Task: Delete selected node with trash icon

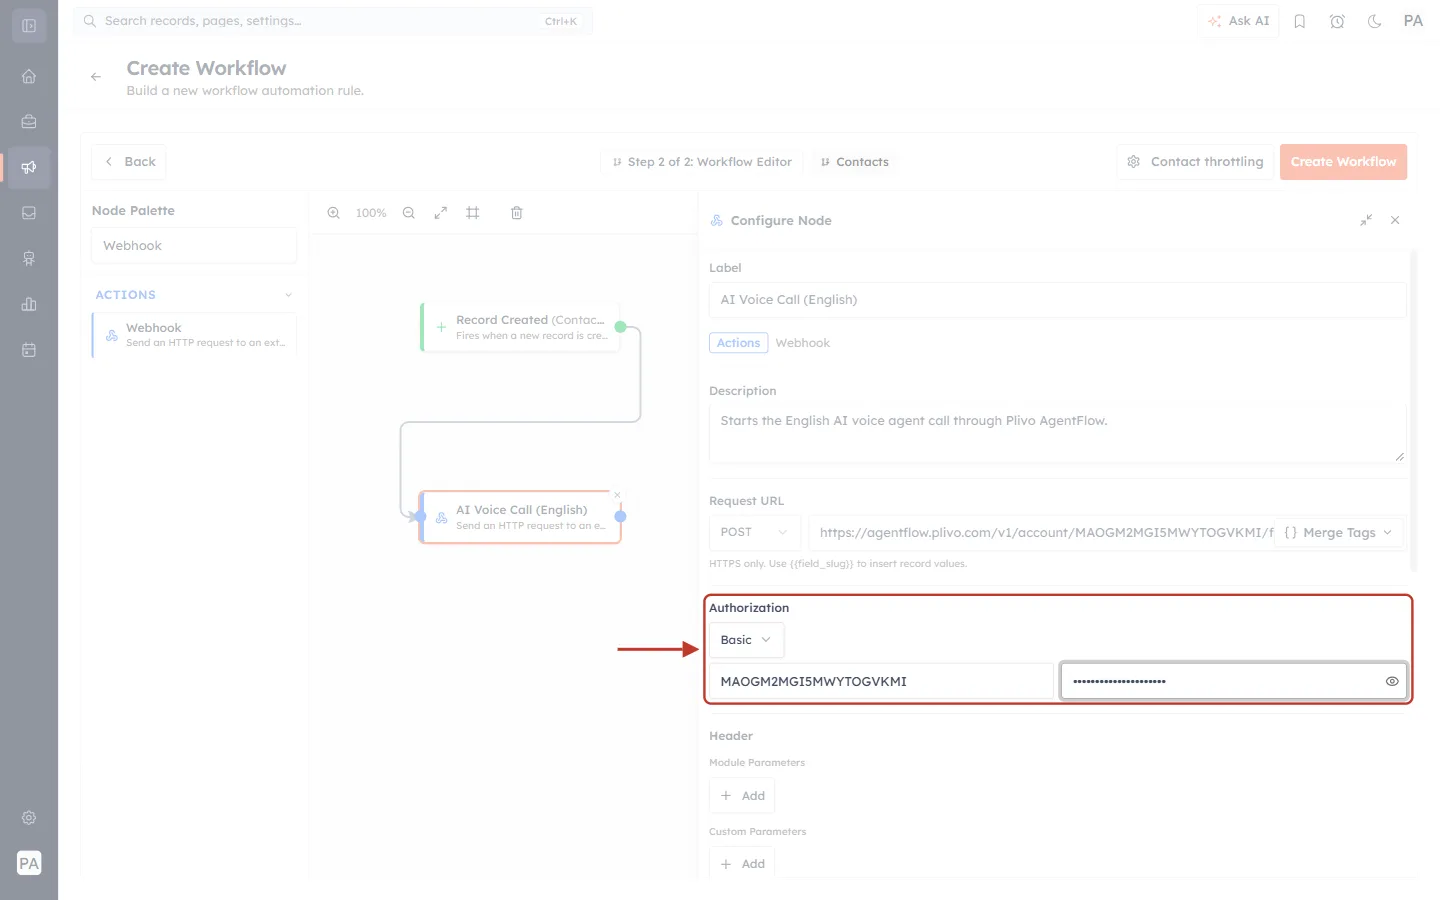Action: pyautogui.click(x=517, y=213)
